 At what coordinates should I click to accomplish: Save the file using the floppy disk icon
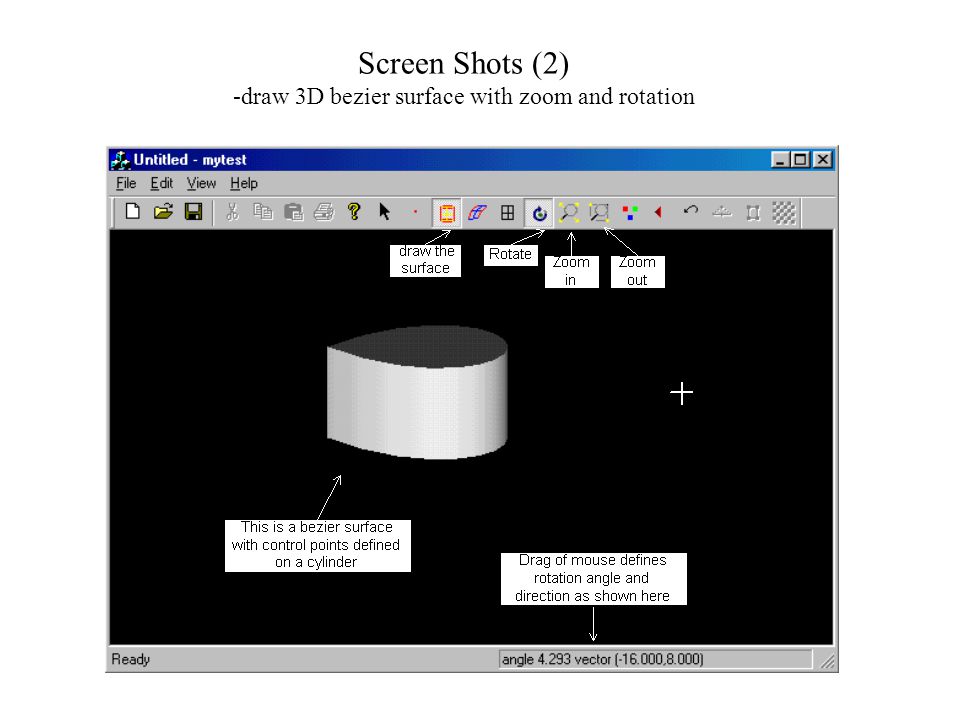193,212
